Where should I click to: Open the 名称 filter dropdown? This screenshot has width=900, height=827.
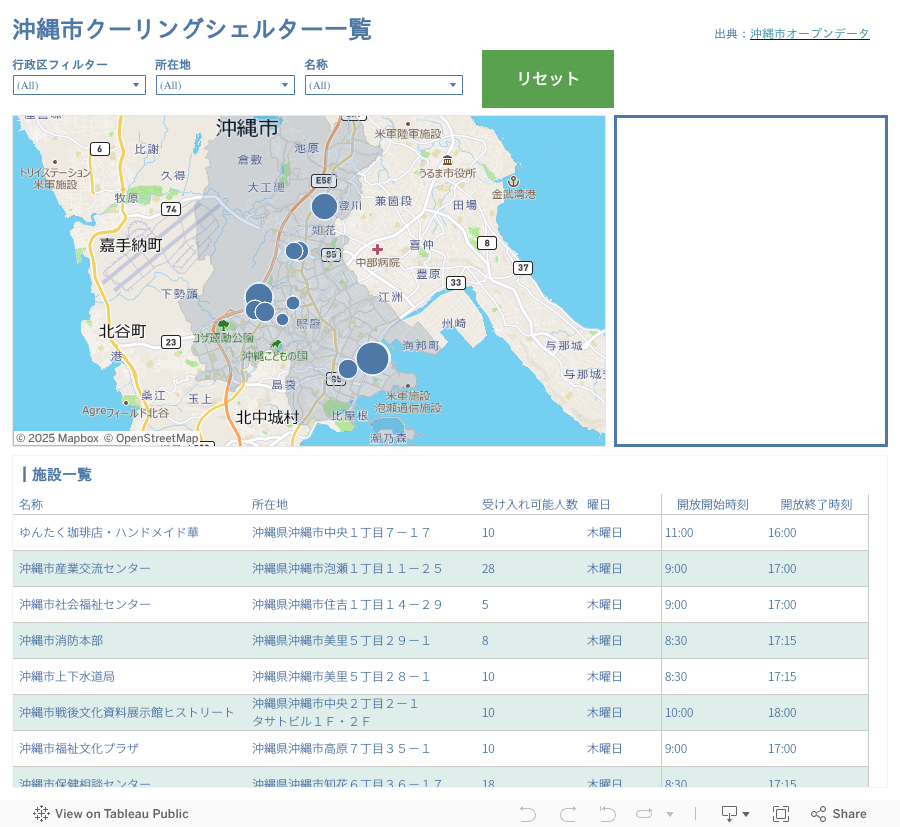[x=383, y=85]
